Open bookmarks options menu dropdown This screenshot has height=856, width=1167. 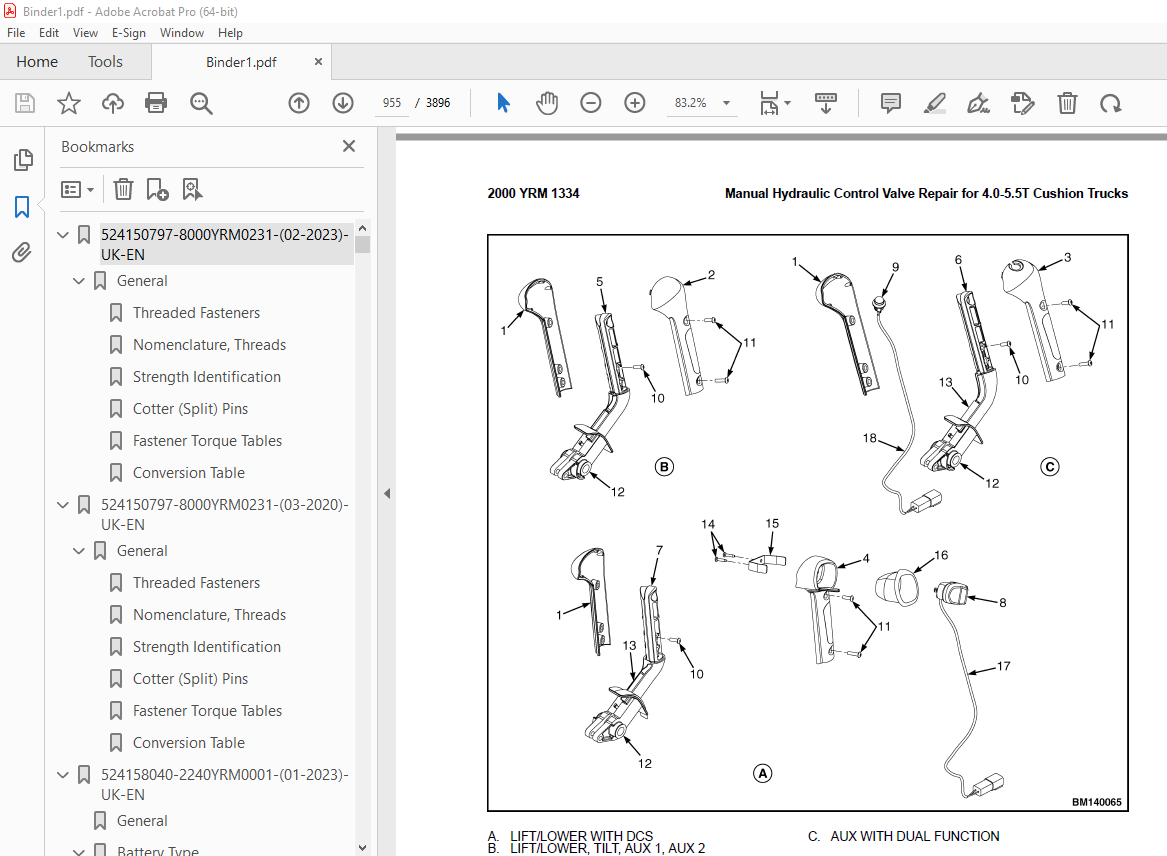coord(77,189)
